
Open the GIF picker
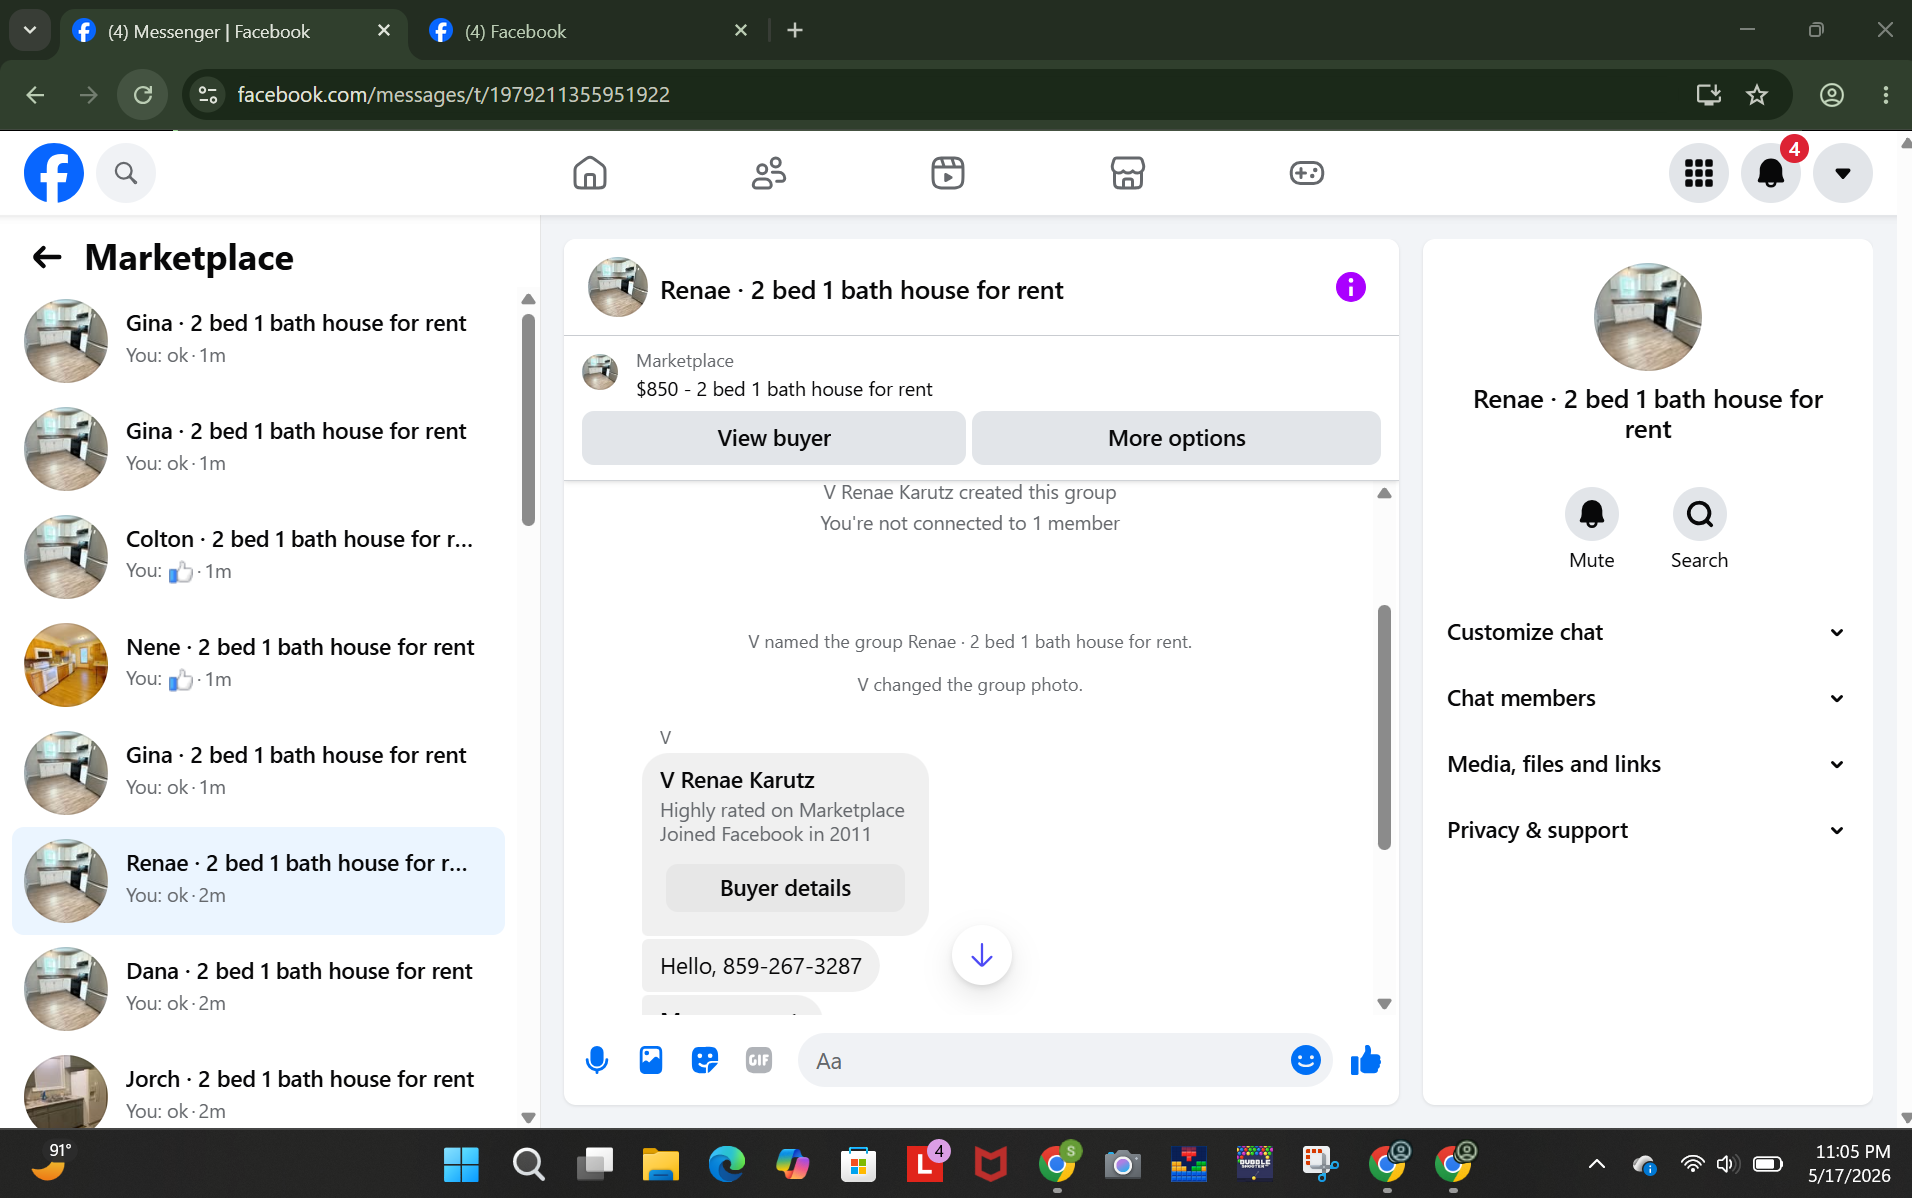[x=759, y=1060]
